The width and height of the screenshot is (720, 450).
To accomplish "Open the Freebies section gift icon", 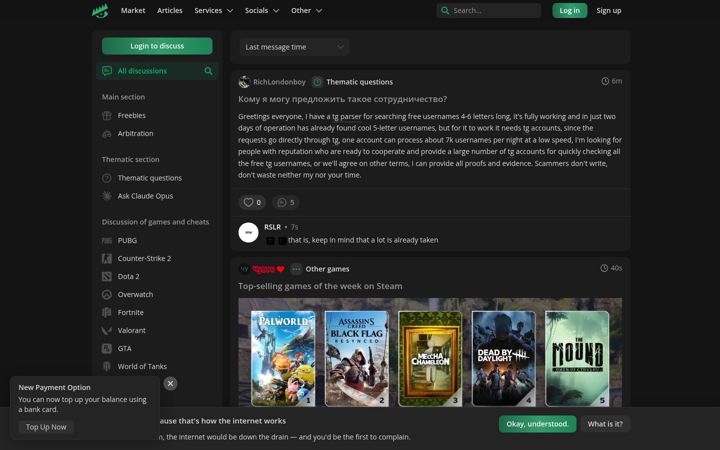I will coord(107,116).
